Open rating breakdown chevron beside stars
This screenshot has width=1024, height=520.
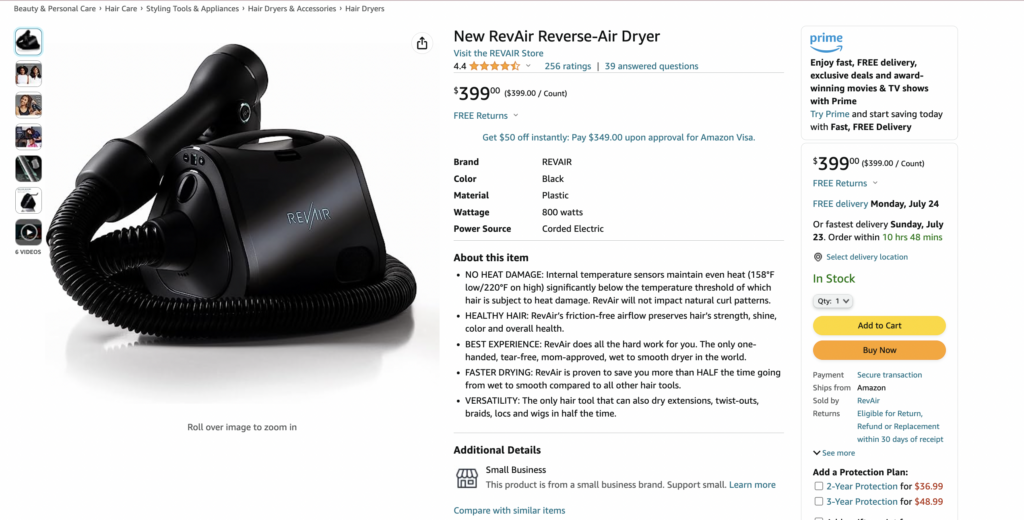(528, 66)
